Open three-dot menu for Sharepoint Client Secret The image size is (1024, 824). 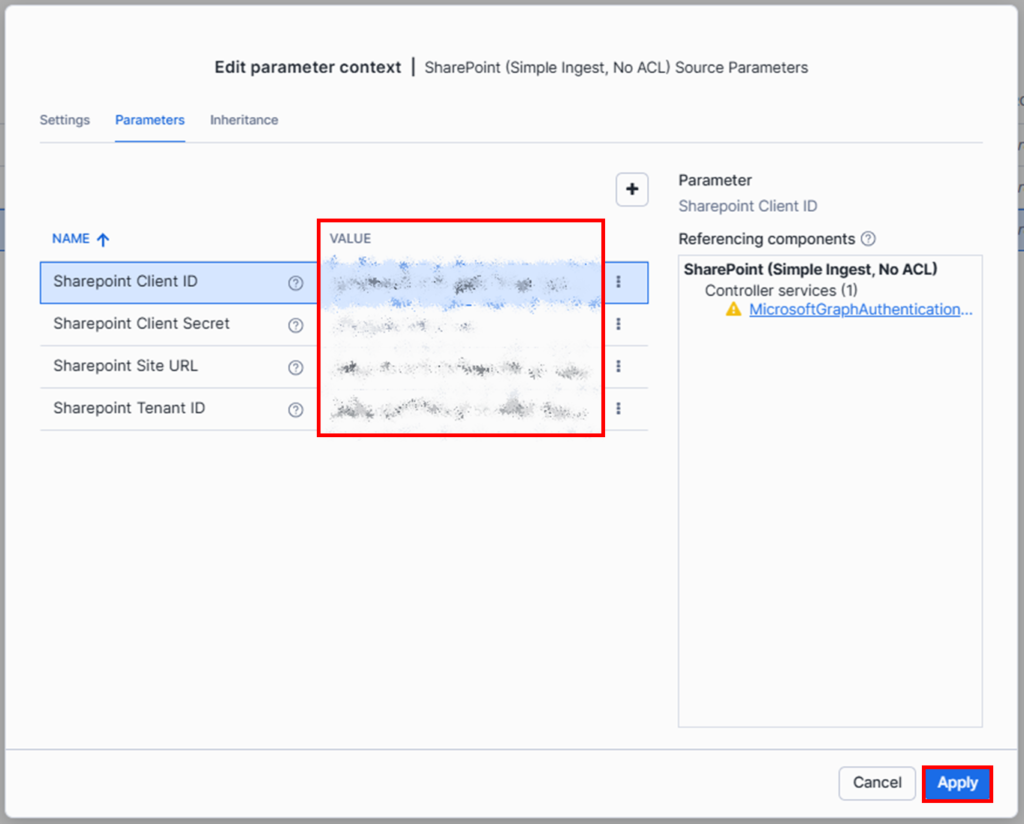pos(618,324)
